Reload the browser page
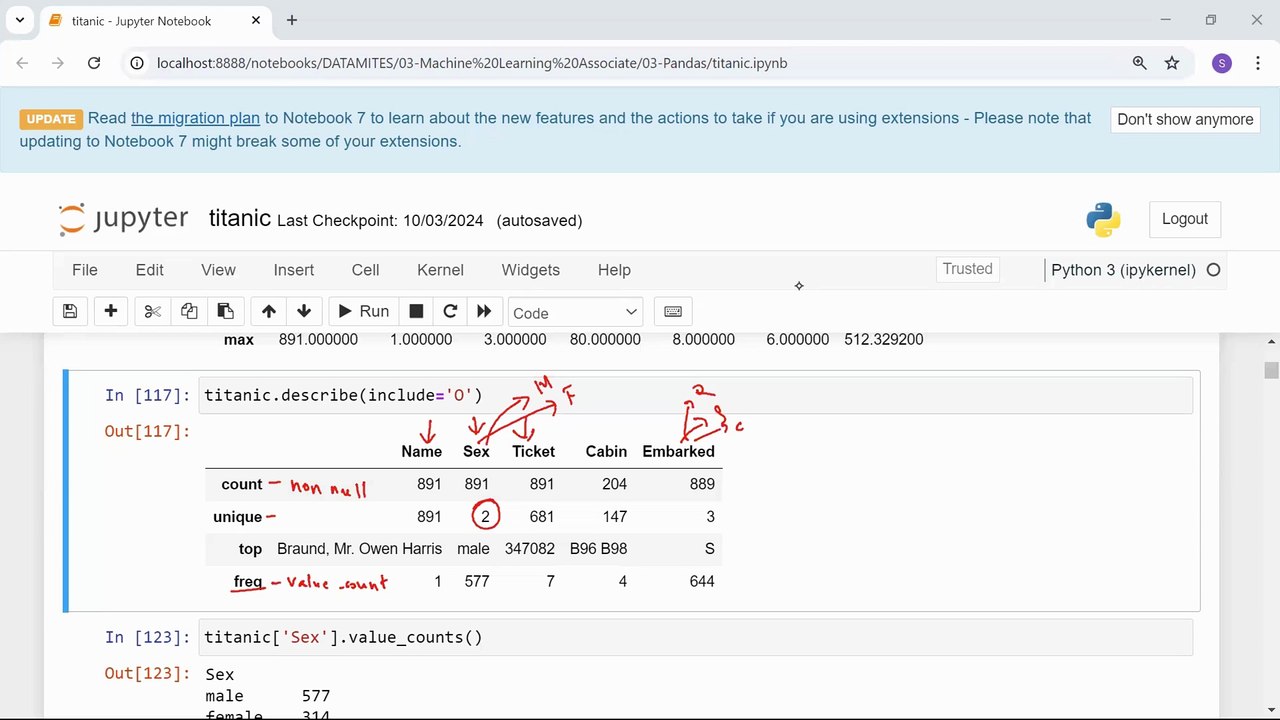 coord(94,63)
